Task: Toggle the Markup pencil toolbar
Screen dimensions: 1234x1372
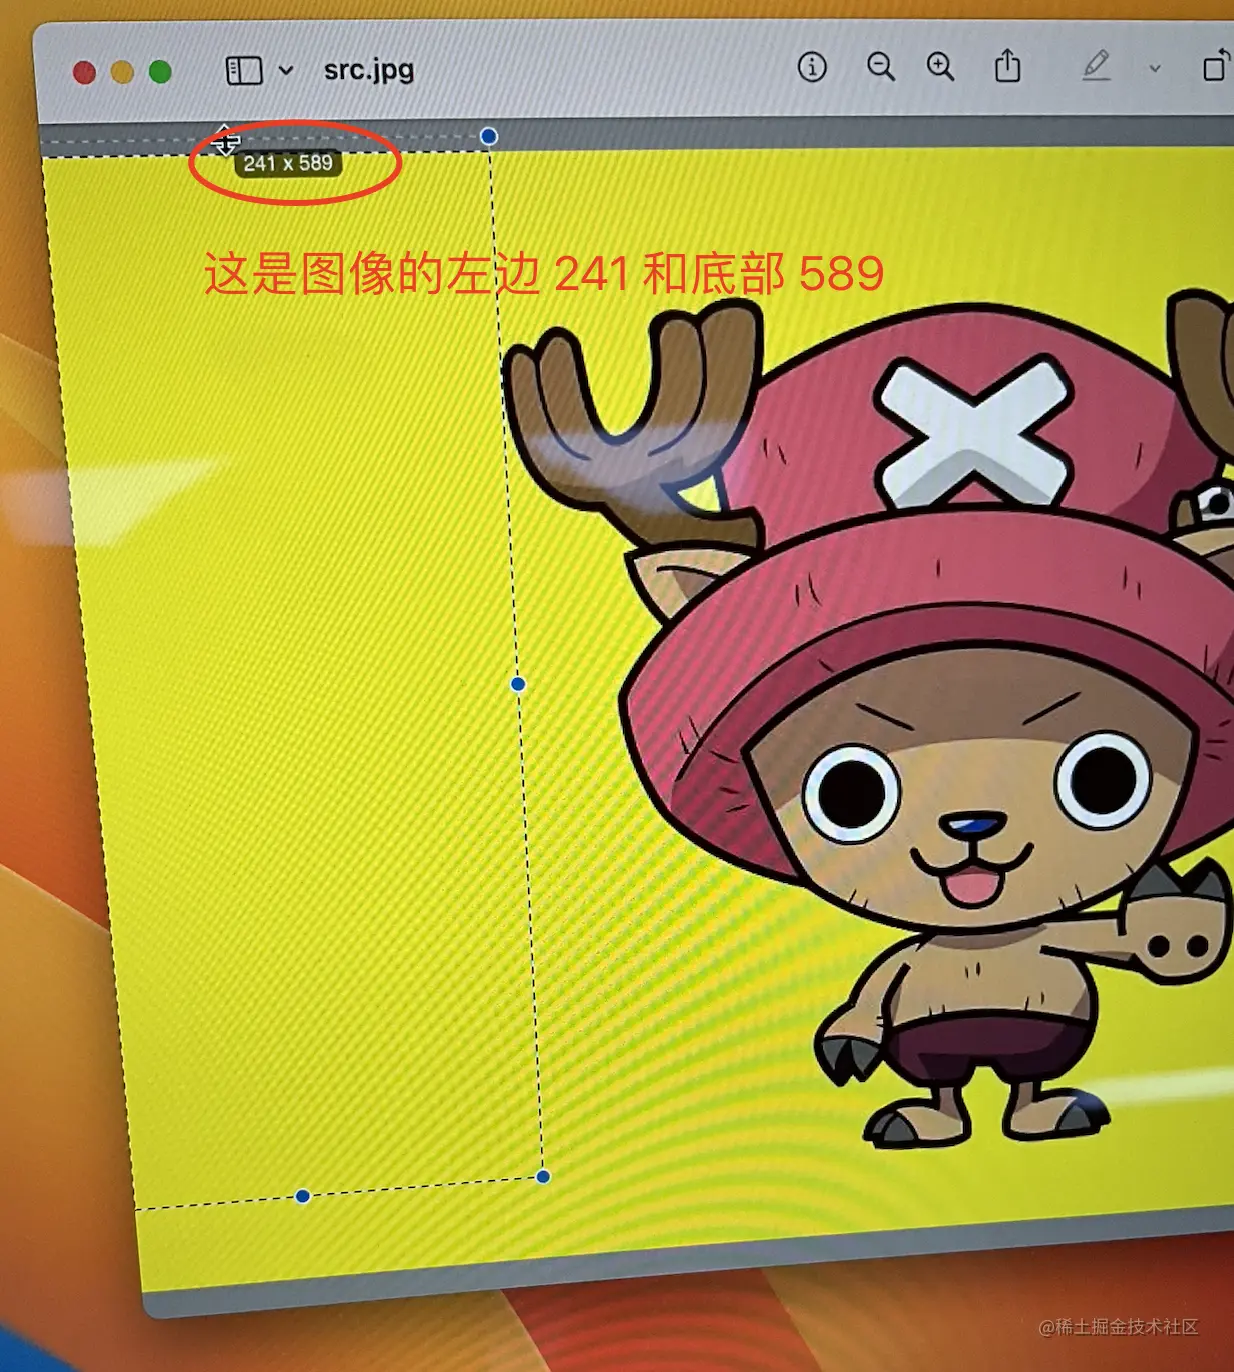Action: (x=1096, y=66)
